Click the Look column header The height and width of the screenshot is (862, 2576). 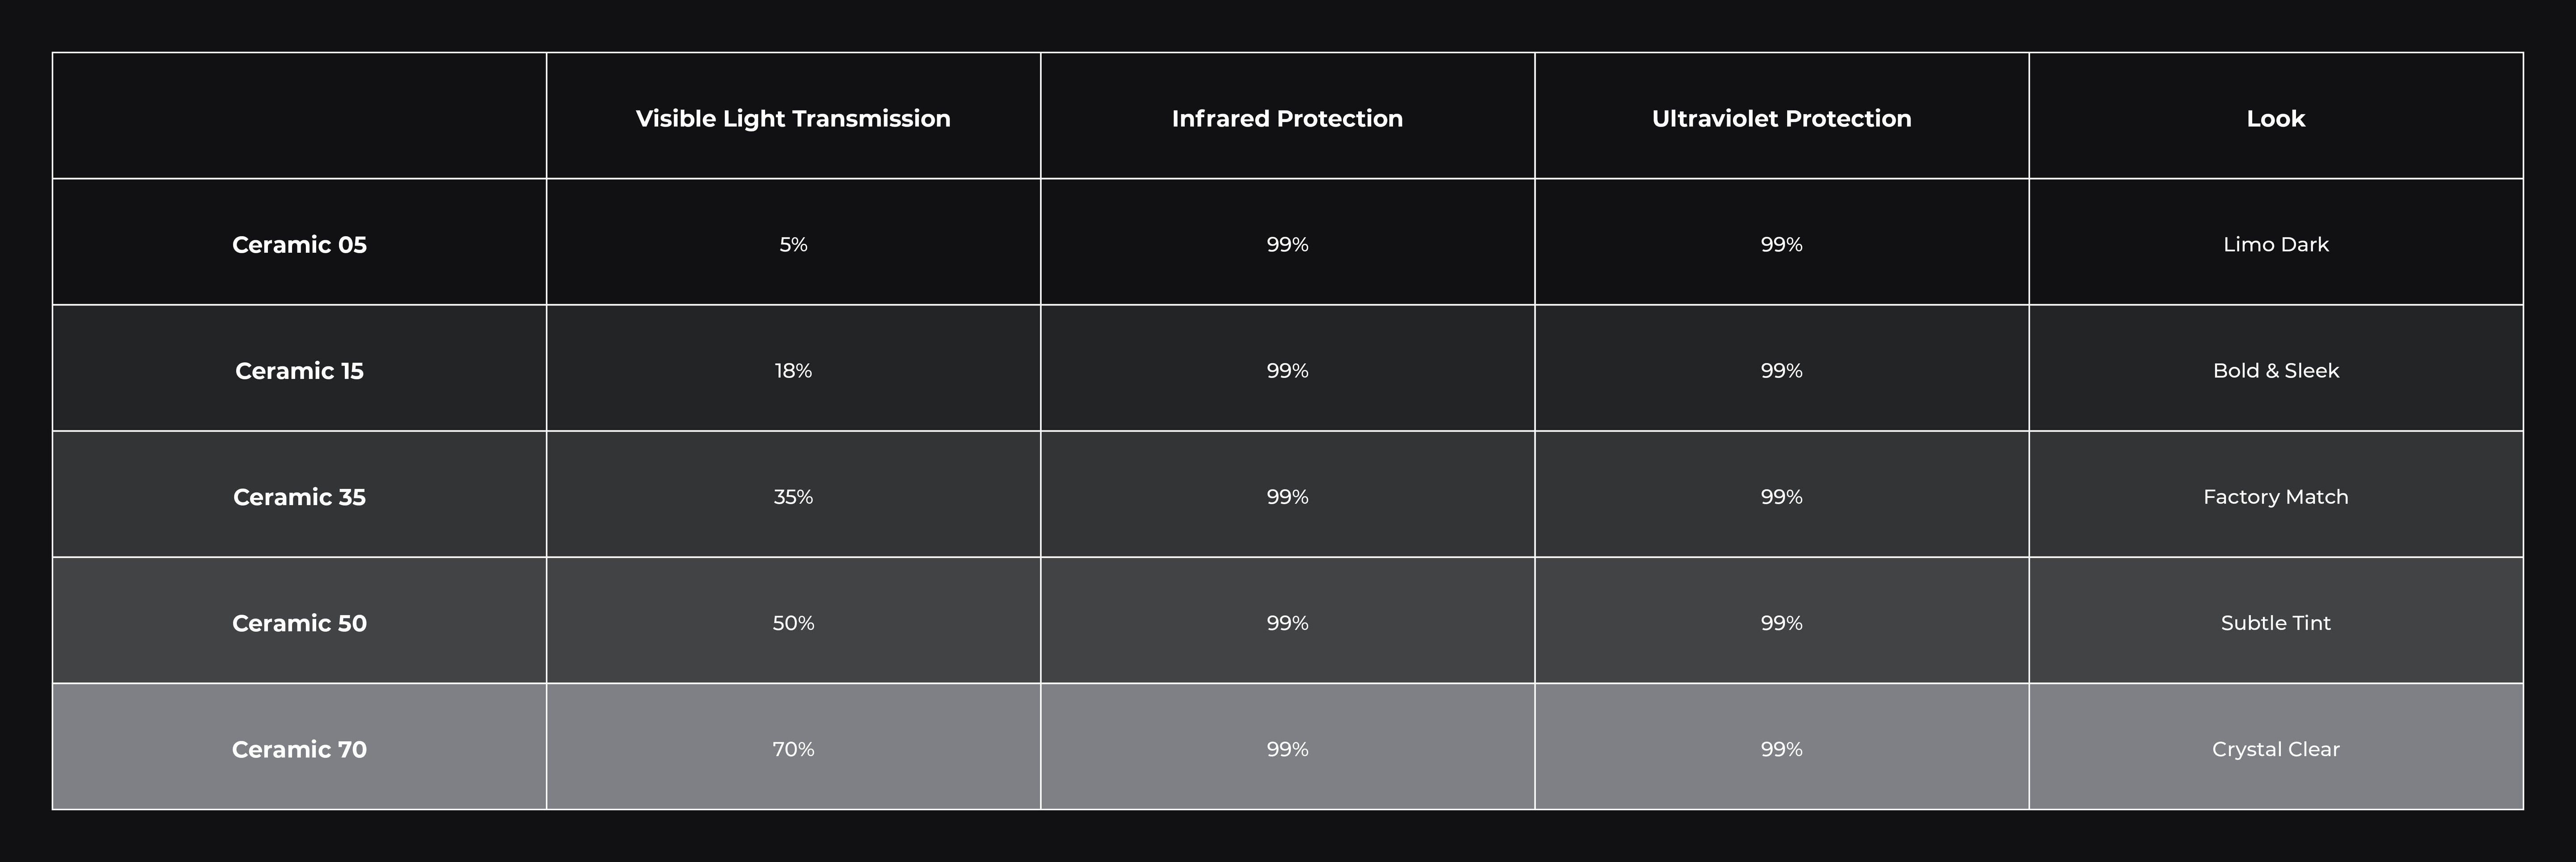click(x=2275, y=118)
